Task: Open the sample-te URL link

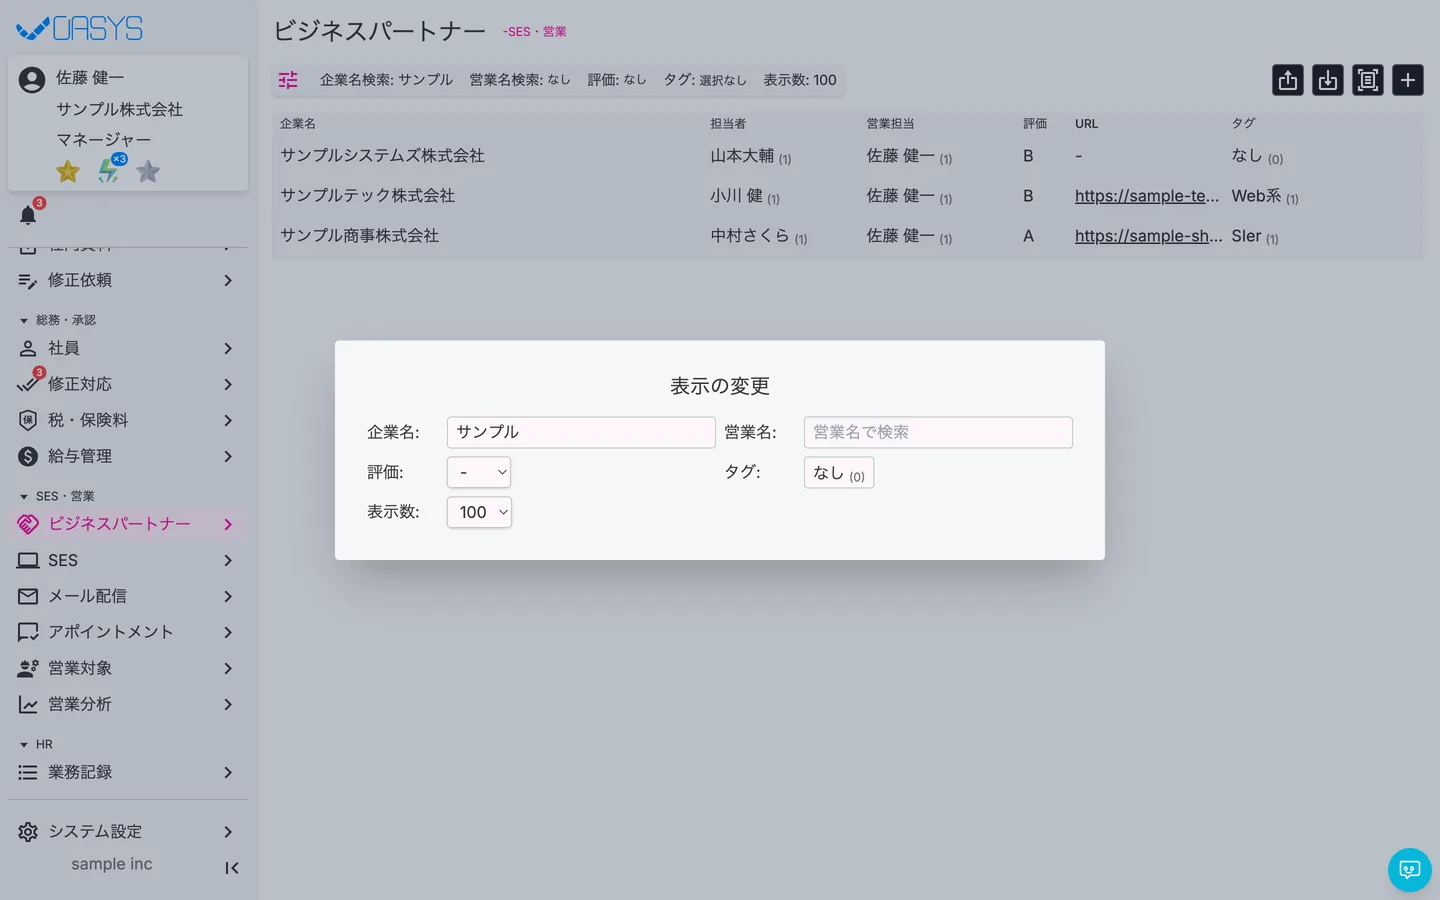Action: 1147,196
